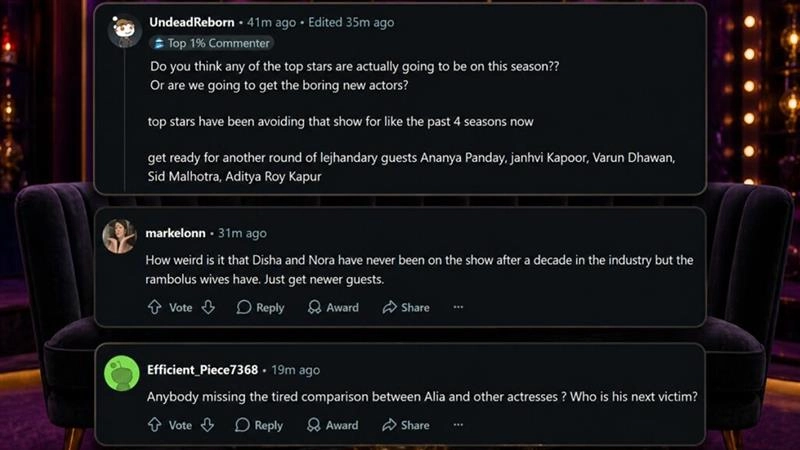Reply to Efficient_Piece7368's comment
The image size is (800, 450).
tap(260, 425)
